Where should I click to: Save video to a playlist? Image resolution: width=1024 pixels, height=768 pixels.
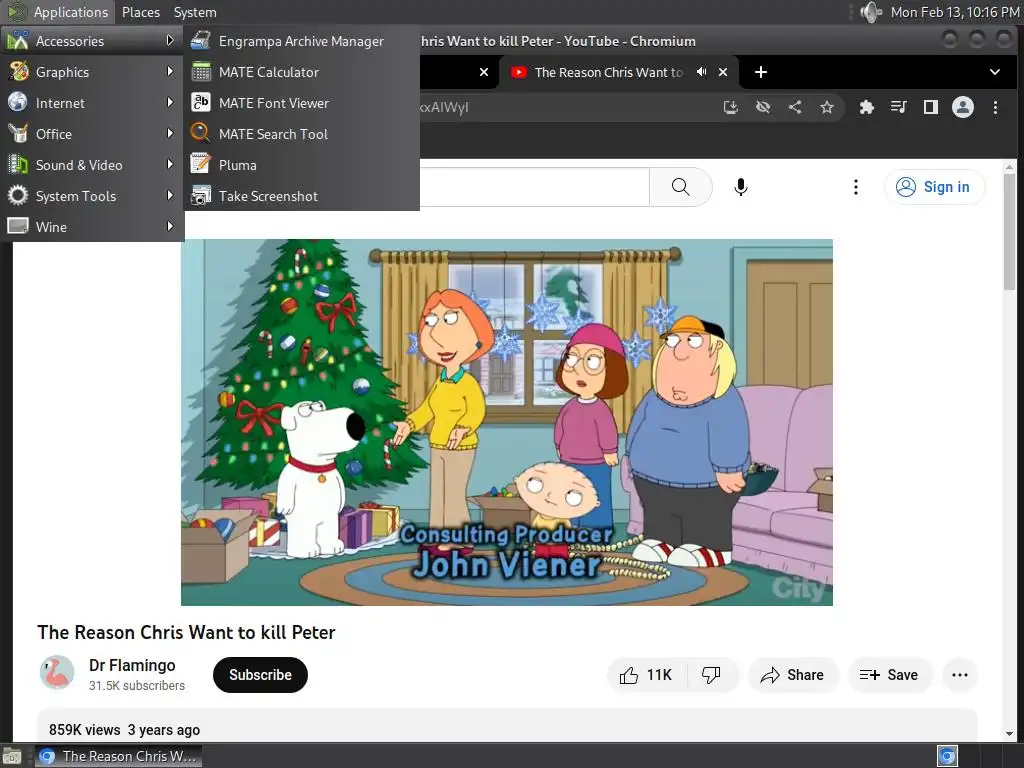(x=889, y=675)
